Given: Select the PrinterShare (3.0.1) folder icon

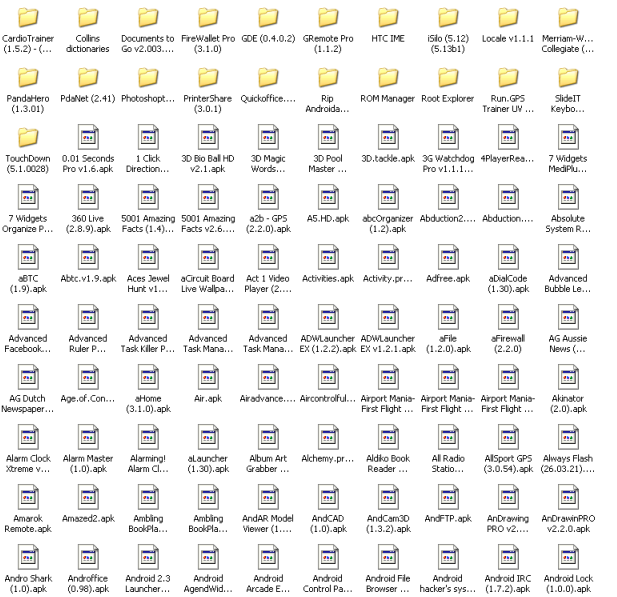Looking at the screenshot, I should (x=208, y=78).
